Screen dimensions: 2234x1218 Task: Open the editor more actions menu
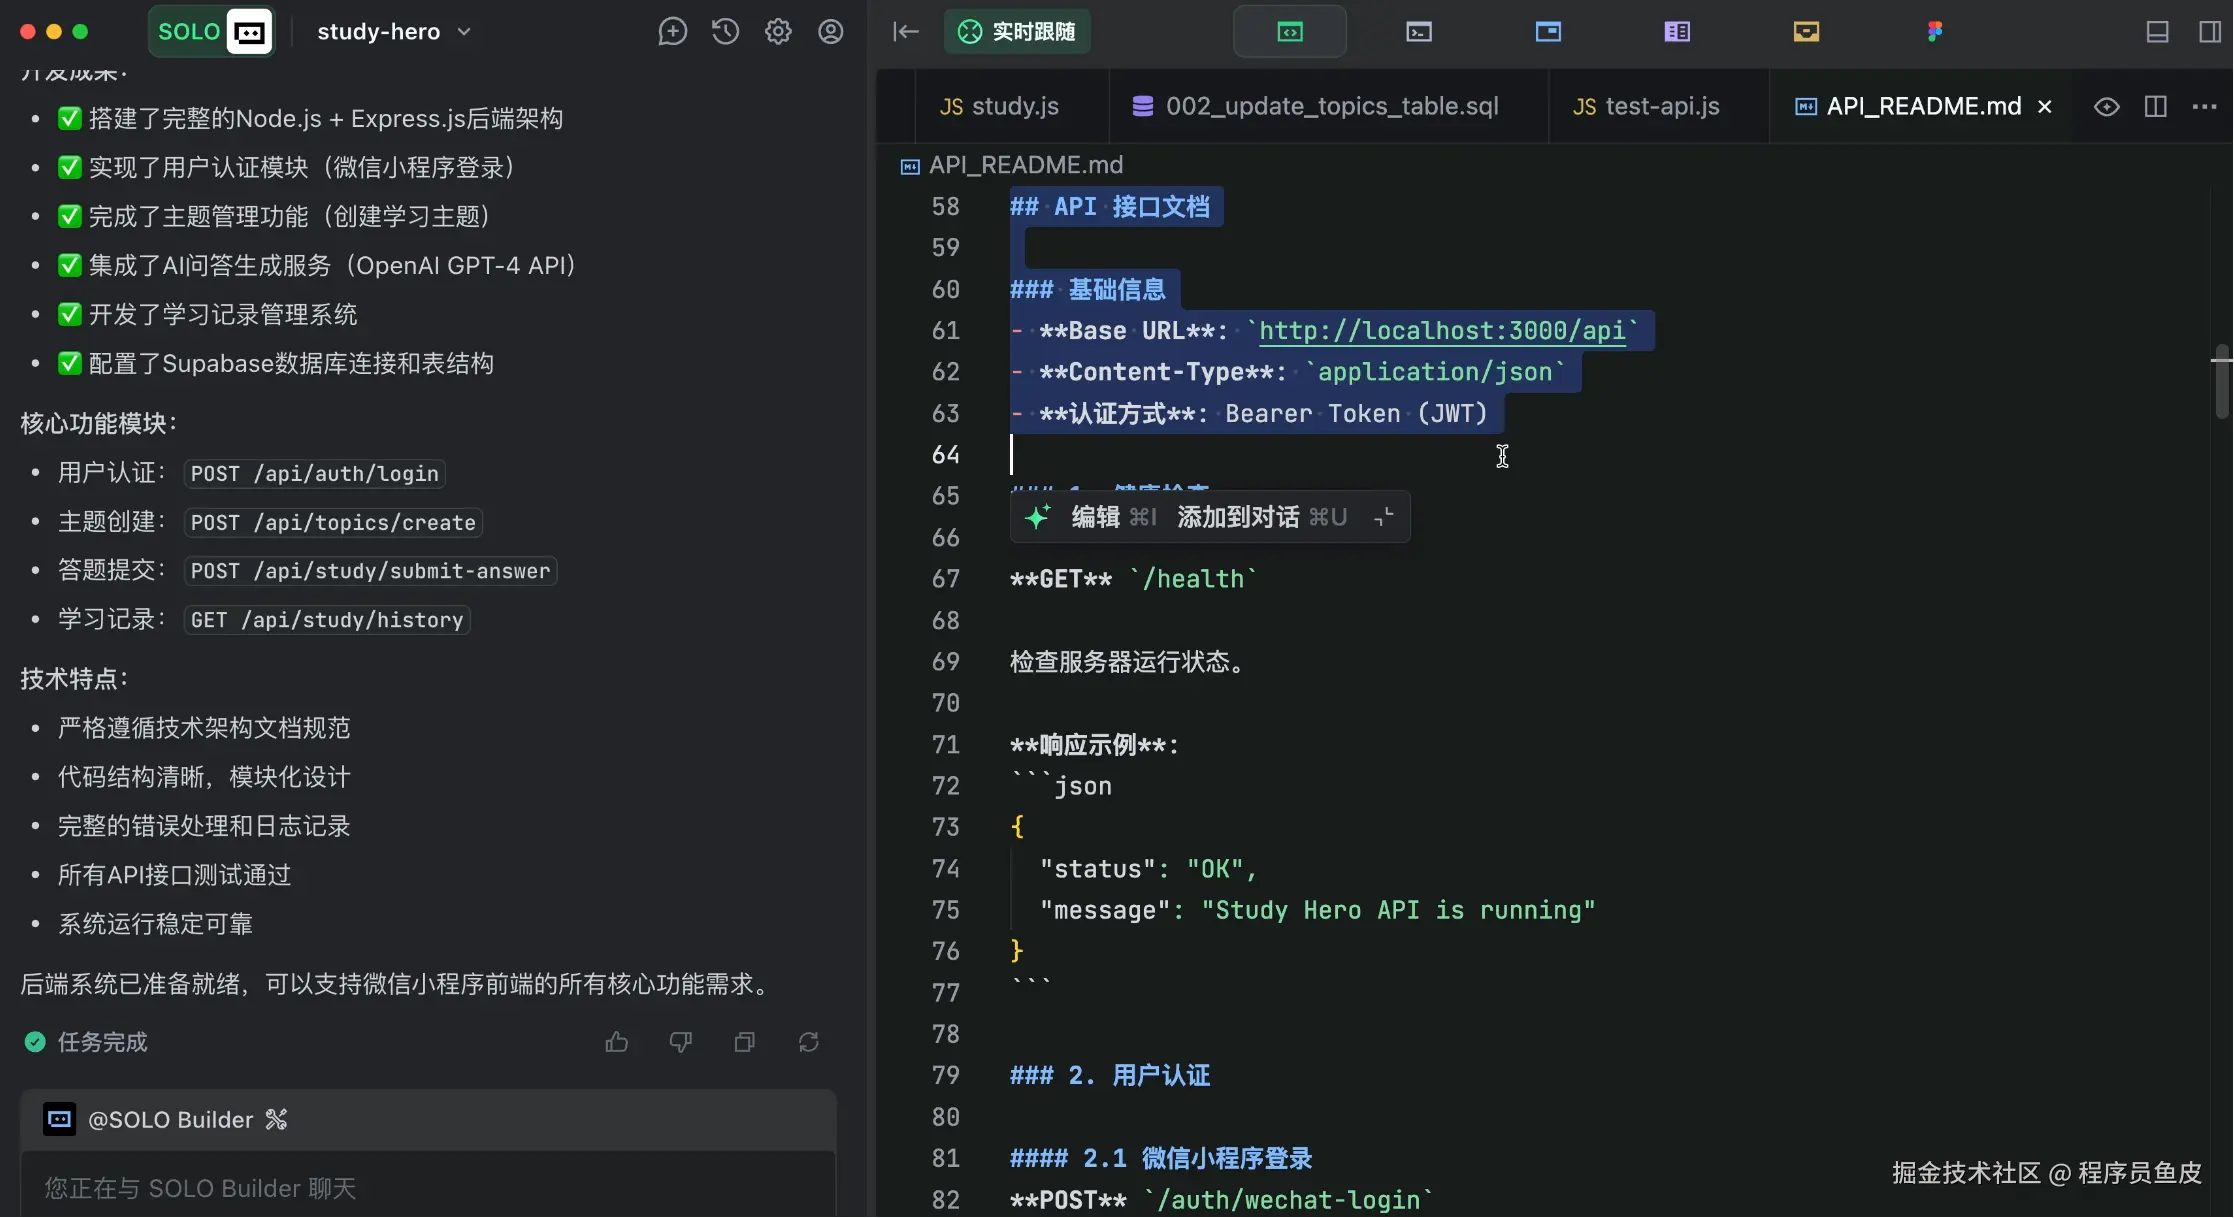click(2204, 107)
